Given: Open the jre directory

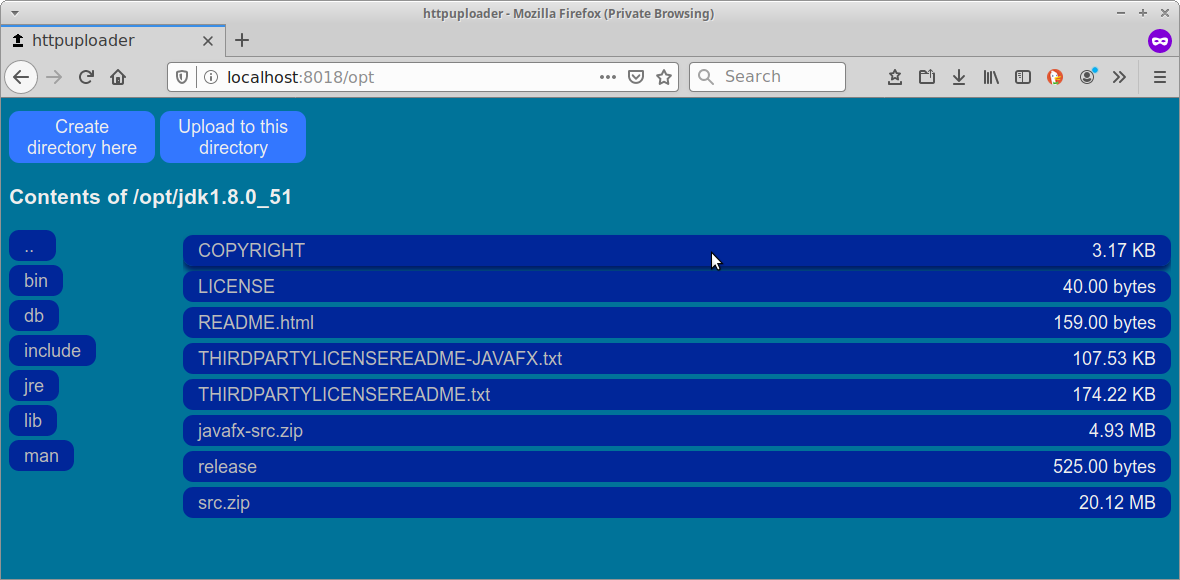Looking at the screenshot, I should 34,386.
